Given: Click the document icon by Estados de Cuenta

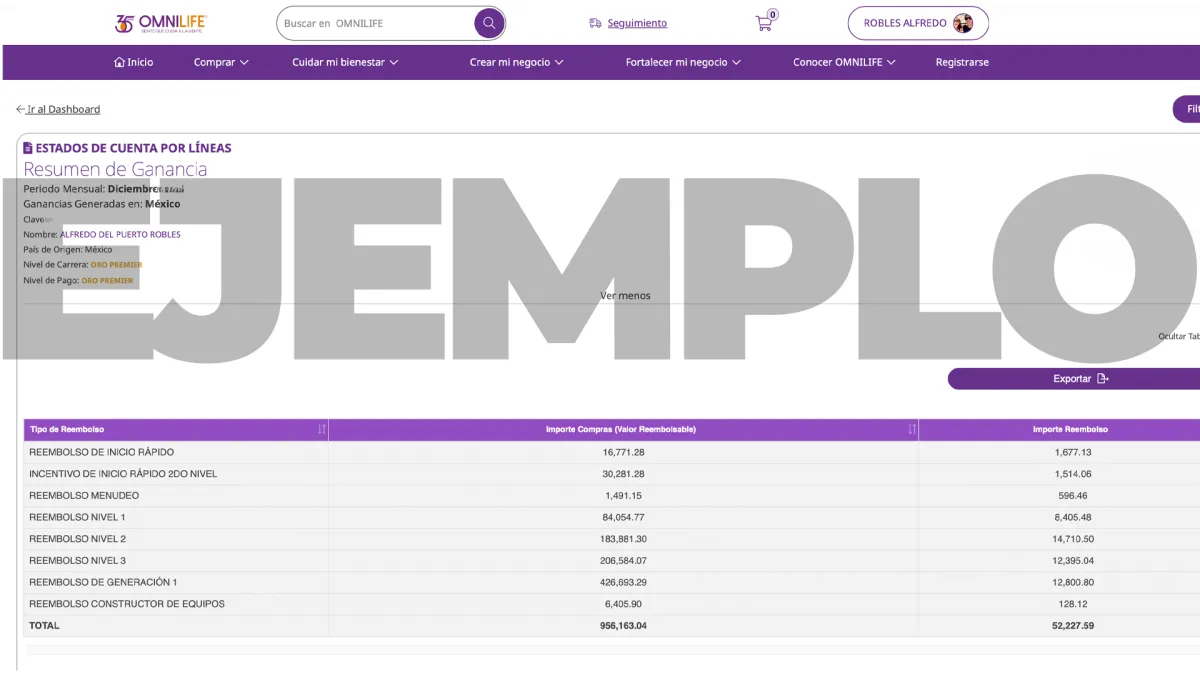Looking at the screenshot, I should point(28,148).
